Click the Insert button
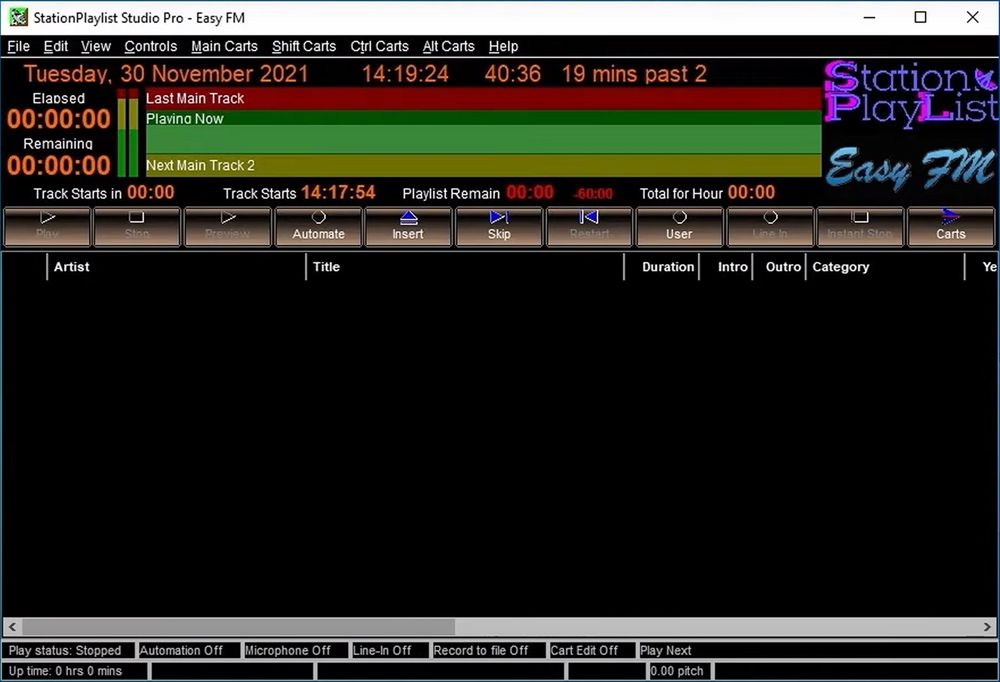This screenshot has height=682, width=1000. coord(408,226)
